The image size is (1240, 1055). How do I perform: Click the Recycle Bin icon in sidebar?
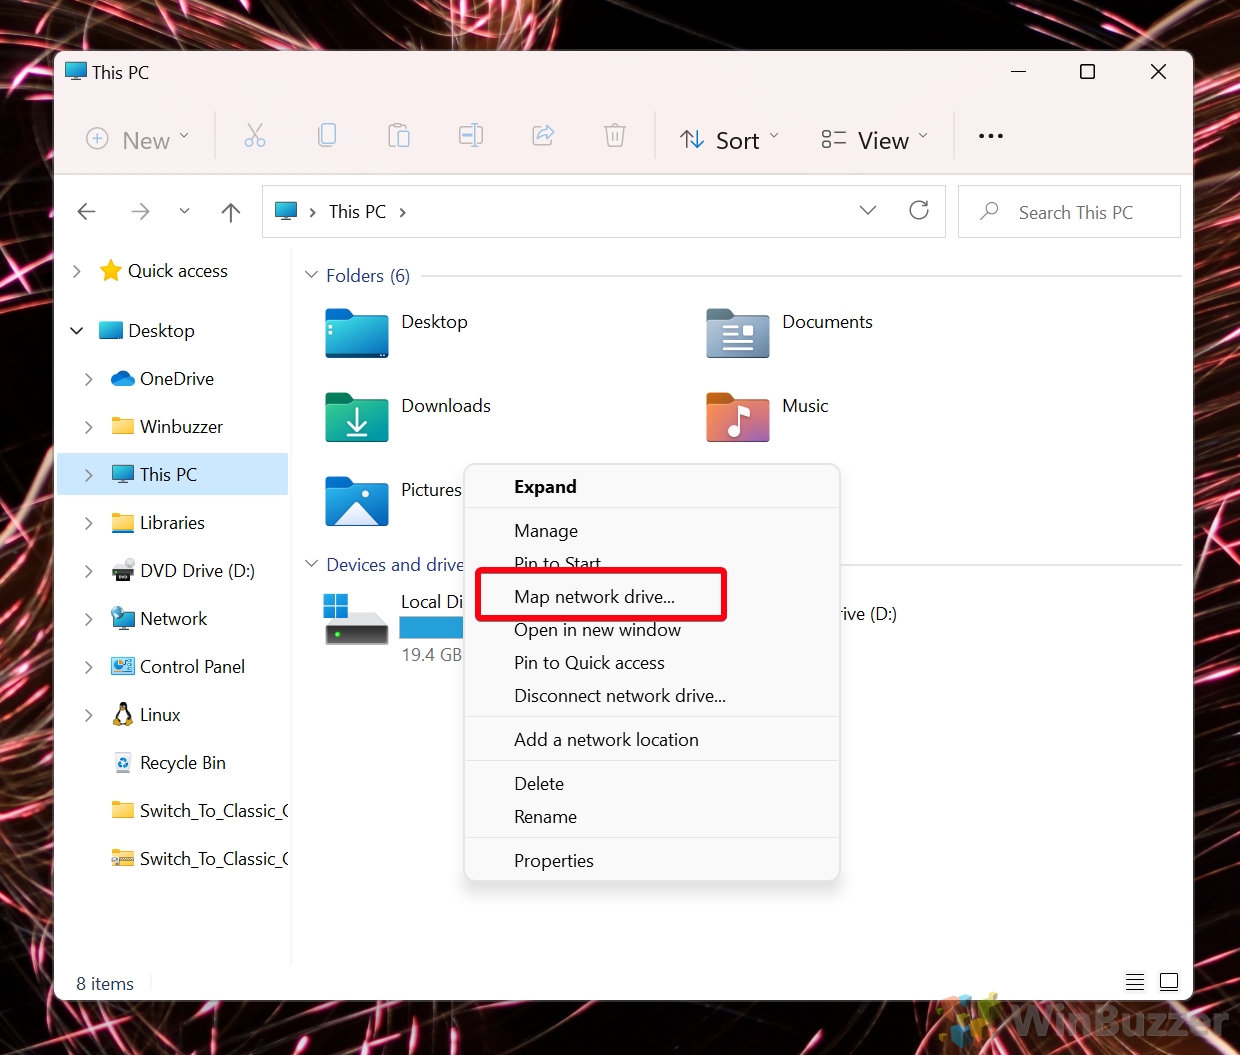pos(123,763)
